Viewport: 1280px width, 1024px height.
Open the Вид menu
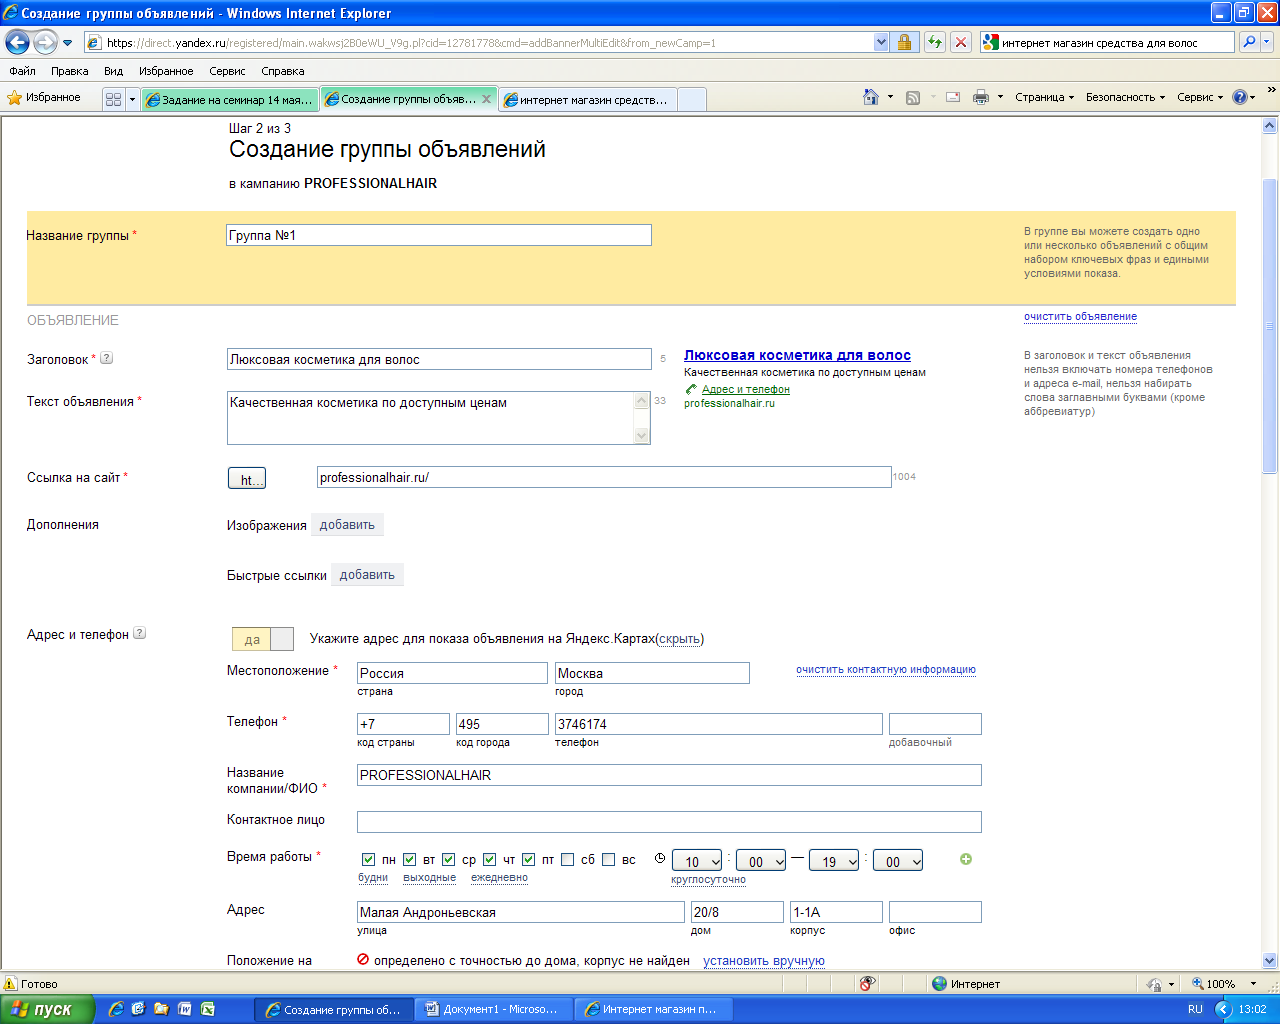click(114, 71)
